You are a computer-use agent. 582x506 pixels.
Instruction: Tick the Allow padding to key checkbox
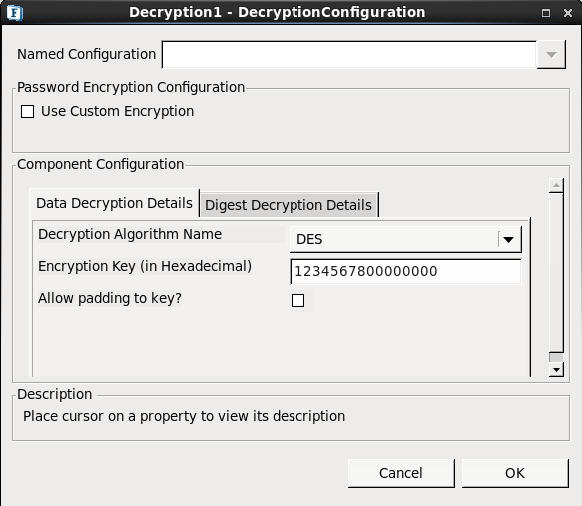point(298,300)
